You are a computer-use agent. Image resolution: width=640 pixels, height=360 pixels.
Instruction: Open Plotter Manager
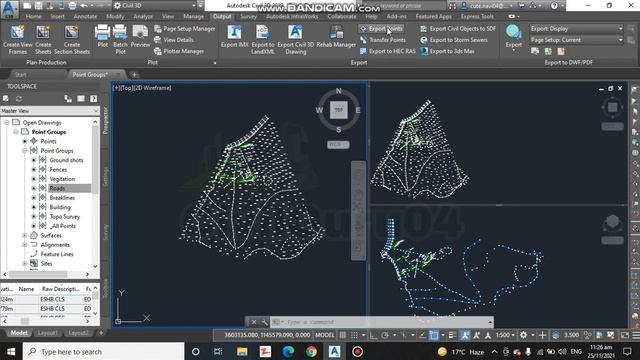pyautogui.click(x=179, y=51)
